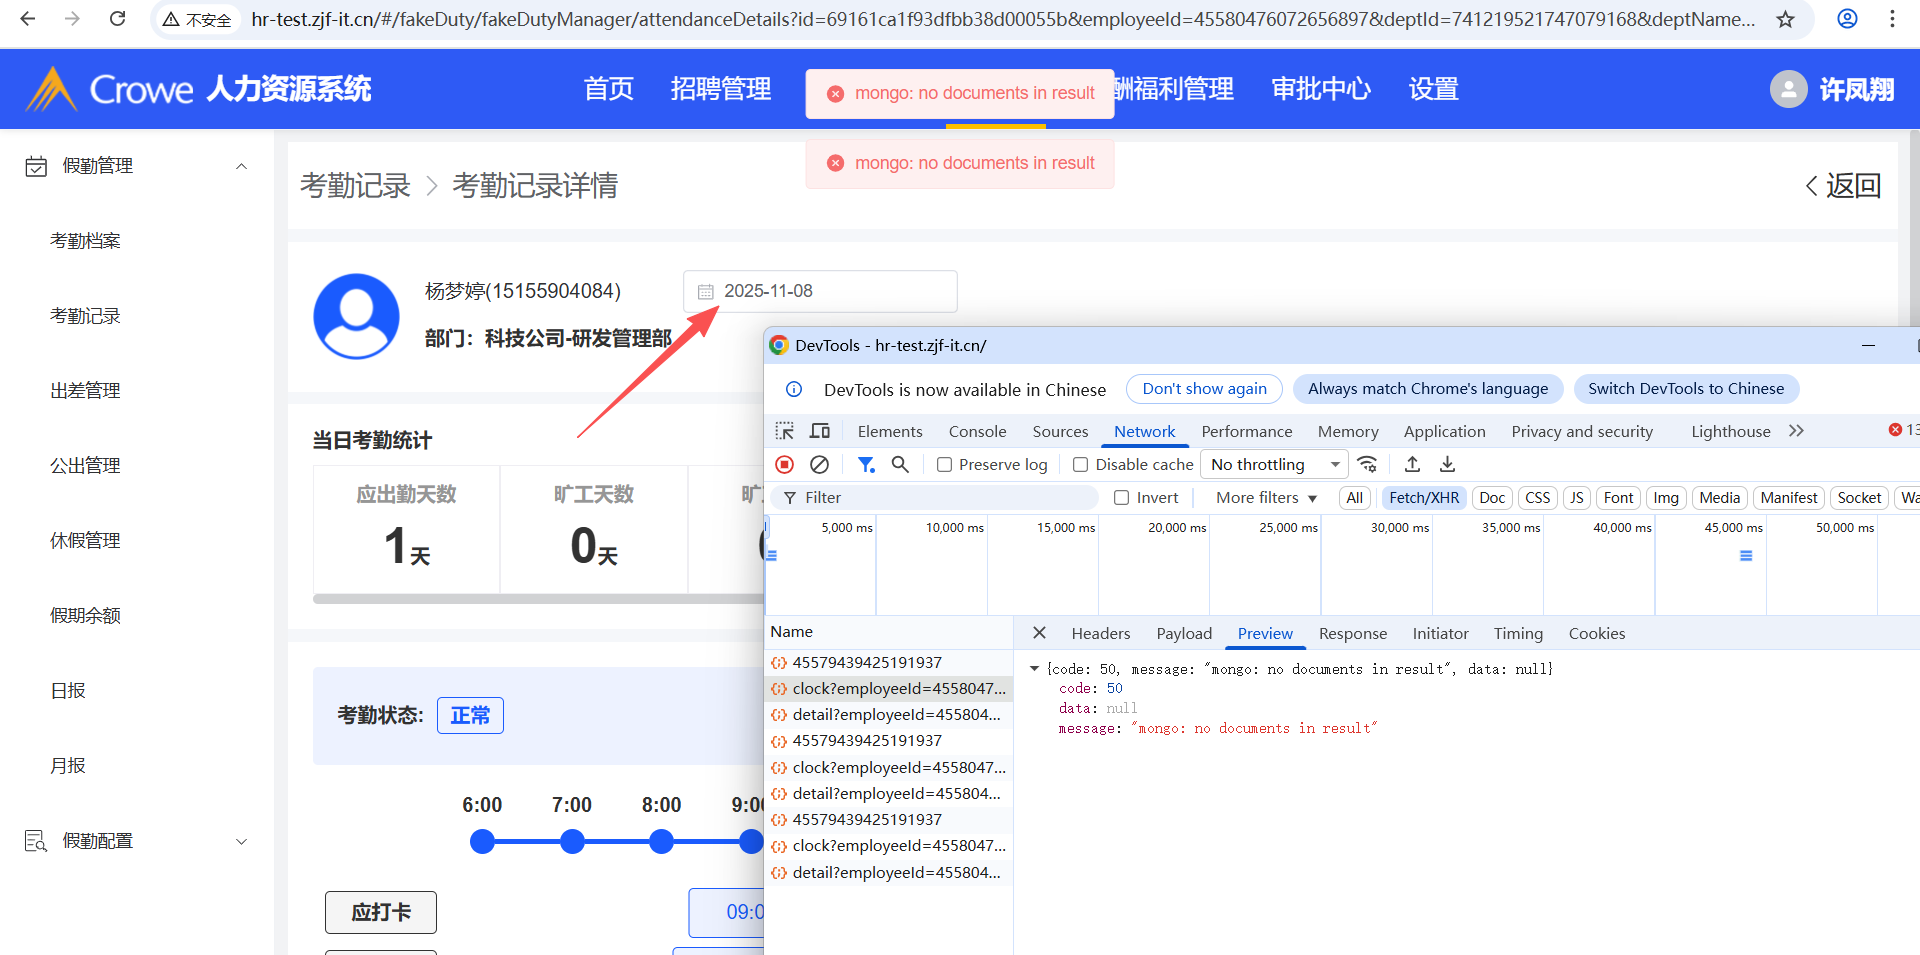
Task: Tick the Invert filter checkbox
Action: click(1122, 498)
